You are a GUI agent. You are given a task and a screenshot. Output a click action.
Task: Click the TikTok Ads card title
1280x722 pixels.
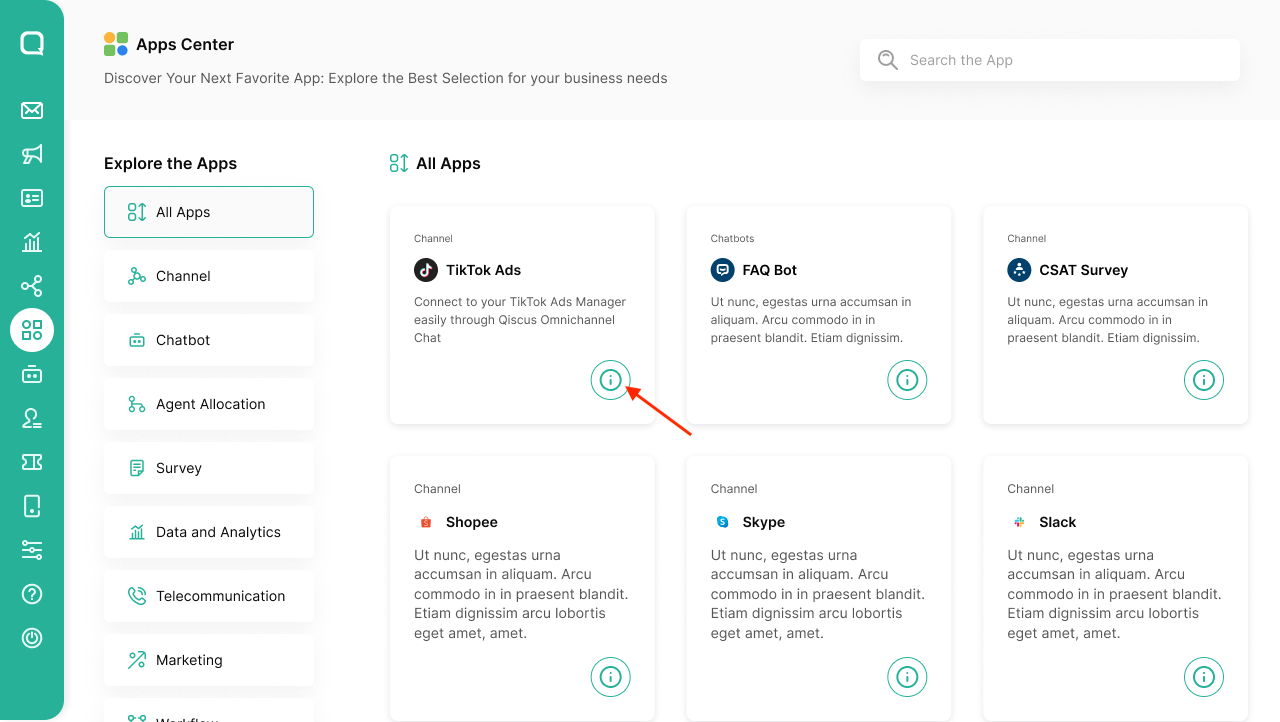[483, 270]
